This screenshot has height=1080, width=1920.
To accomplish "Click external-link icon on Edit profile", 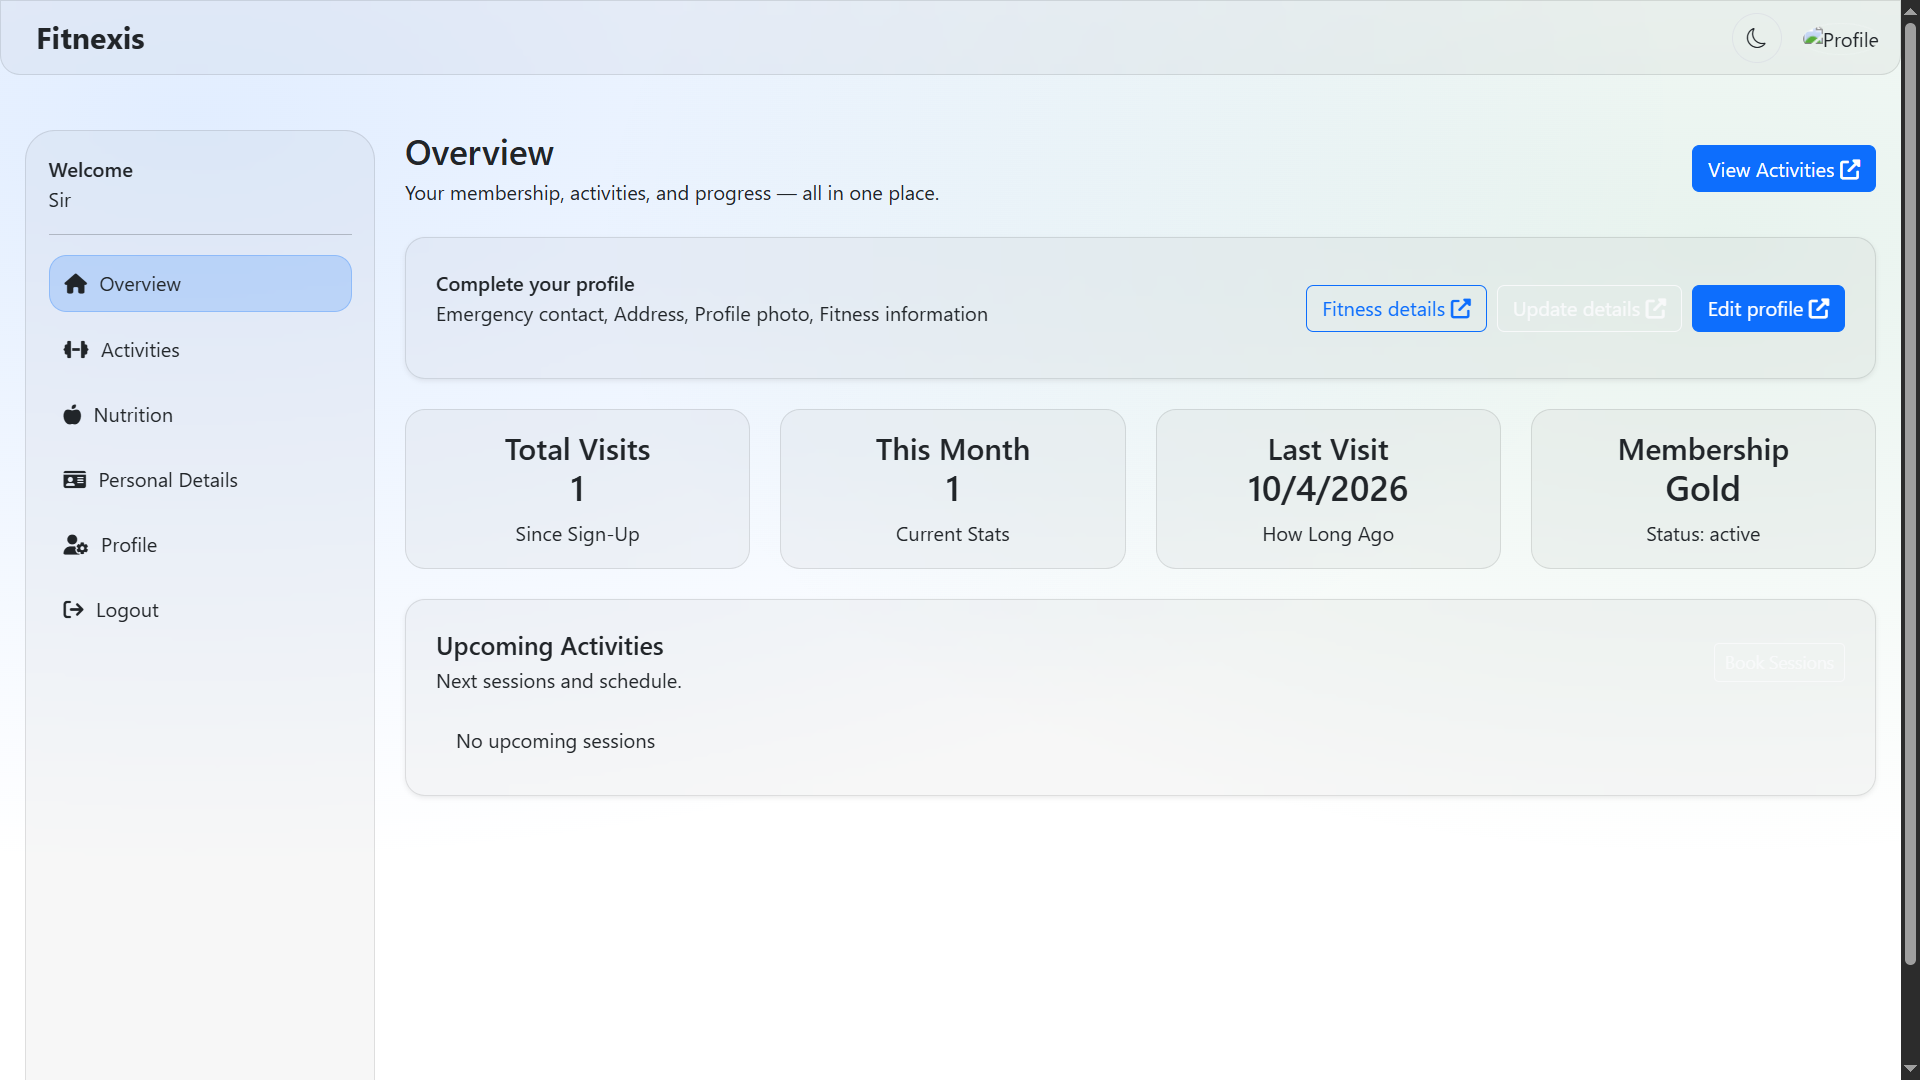I will pos(1819,309).
